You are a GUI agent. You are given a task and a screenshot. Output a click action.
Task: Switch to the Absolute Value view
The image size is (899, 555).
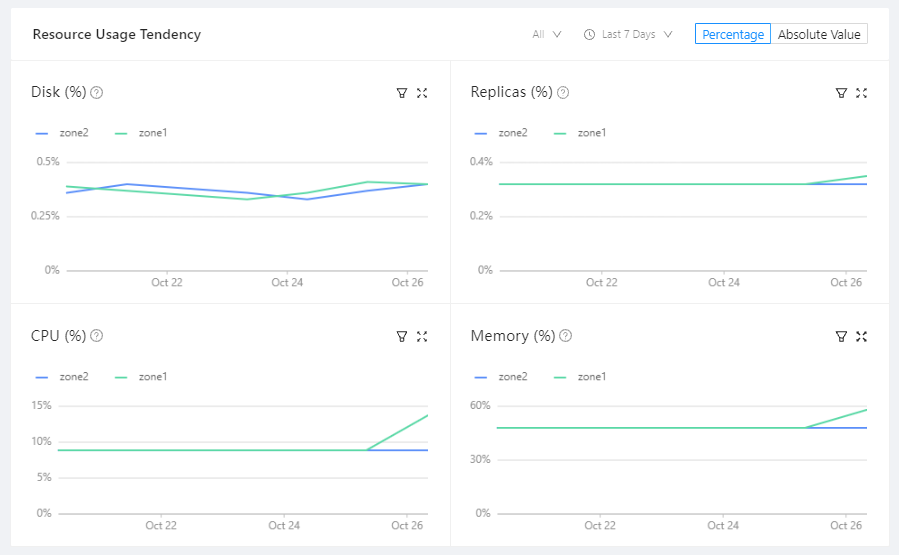coord(819,34)
